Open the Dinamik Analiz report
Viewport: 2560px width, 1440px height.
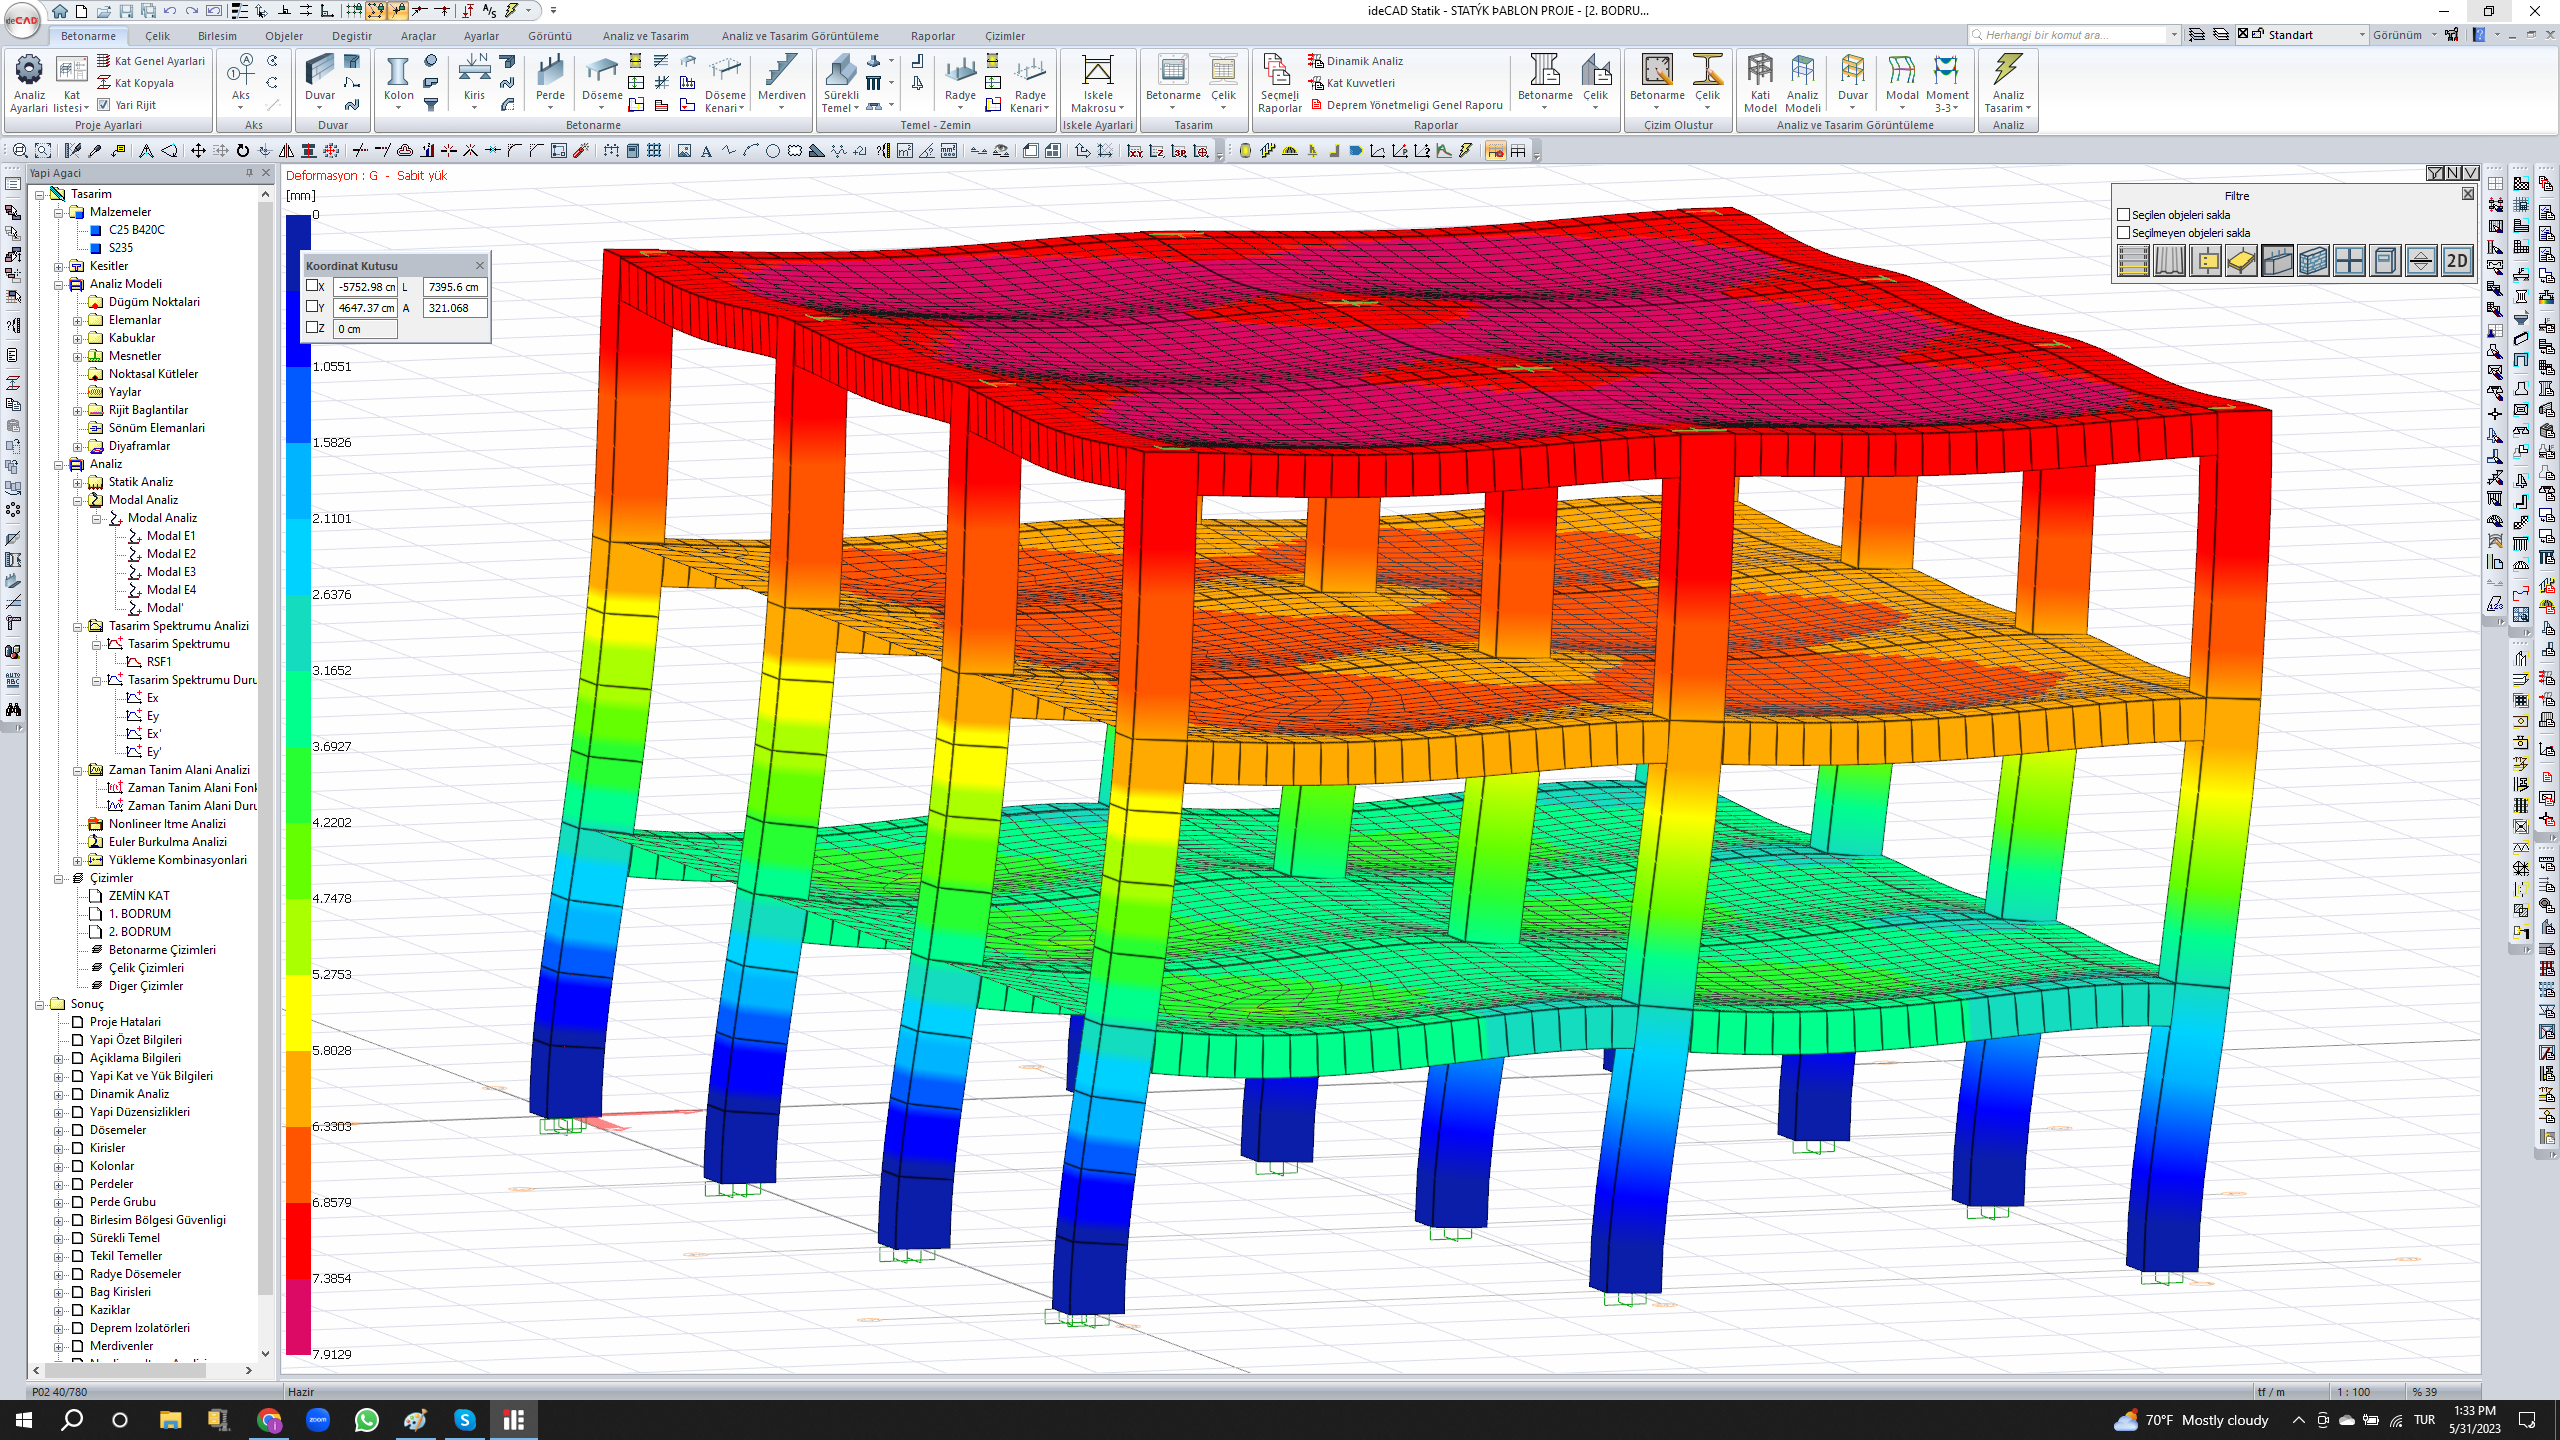pos(1355,61)
